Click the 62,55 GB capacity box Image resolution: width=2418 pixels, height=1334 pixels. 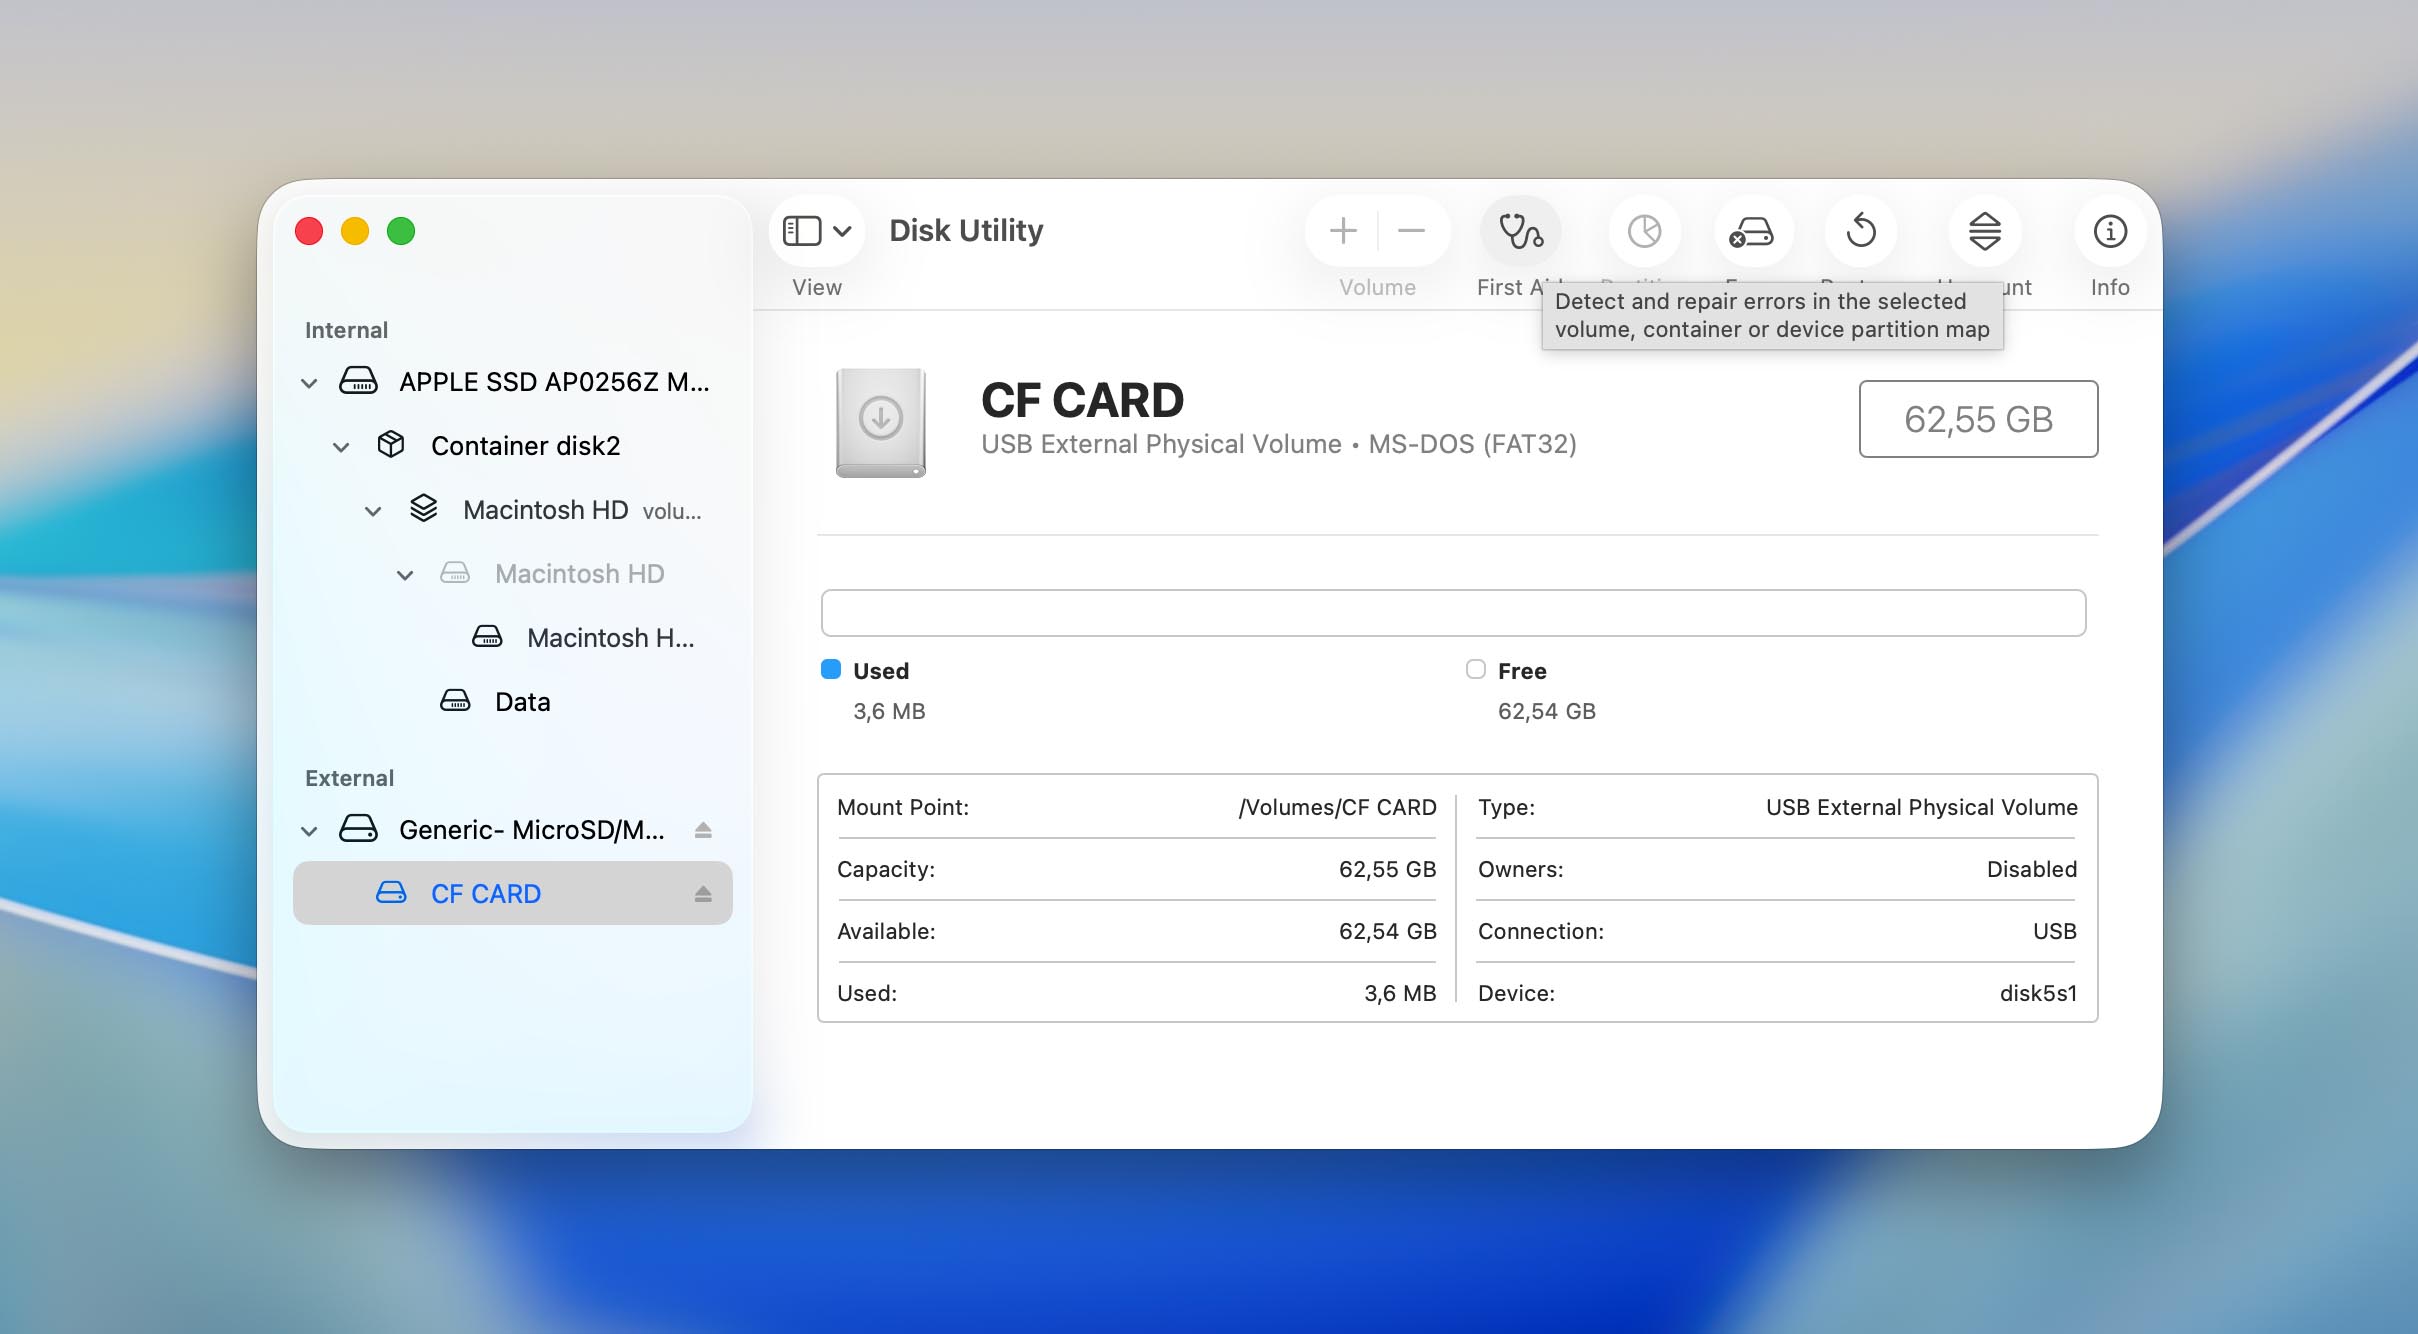tap(1977, 419)
